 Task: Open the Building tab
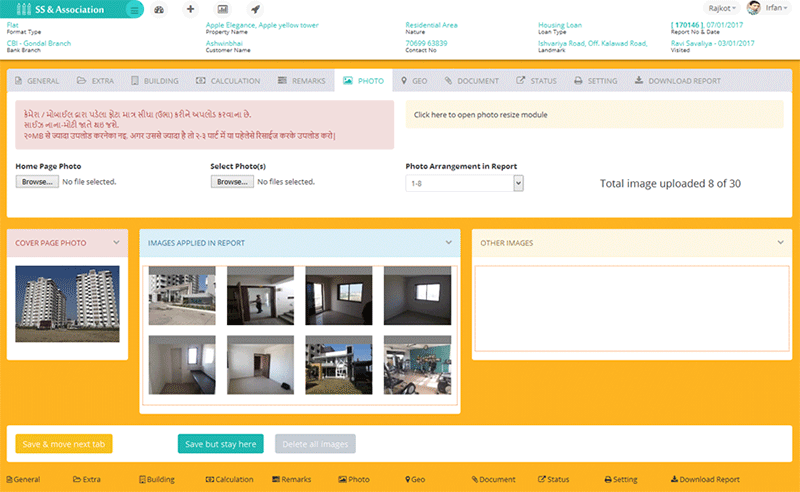pos(154,81)
